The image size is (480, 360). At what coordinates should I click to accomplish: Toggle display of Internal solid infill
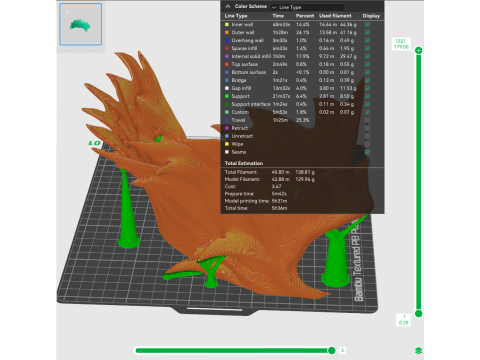click(x=367, y=56)
